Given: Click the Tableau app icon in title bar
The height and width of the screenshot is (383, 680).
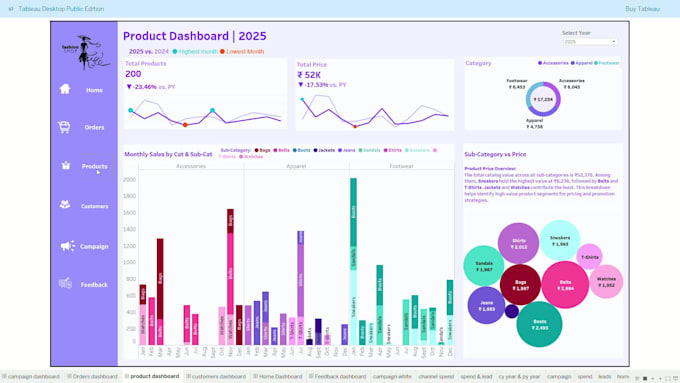Looking at the screenshot, I should [11, 9].
